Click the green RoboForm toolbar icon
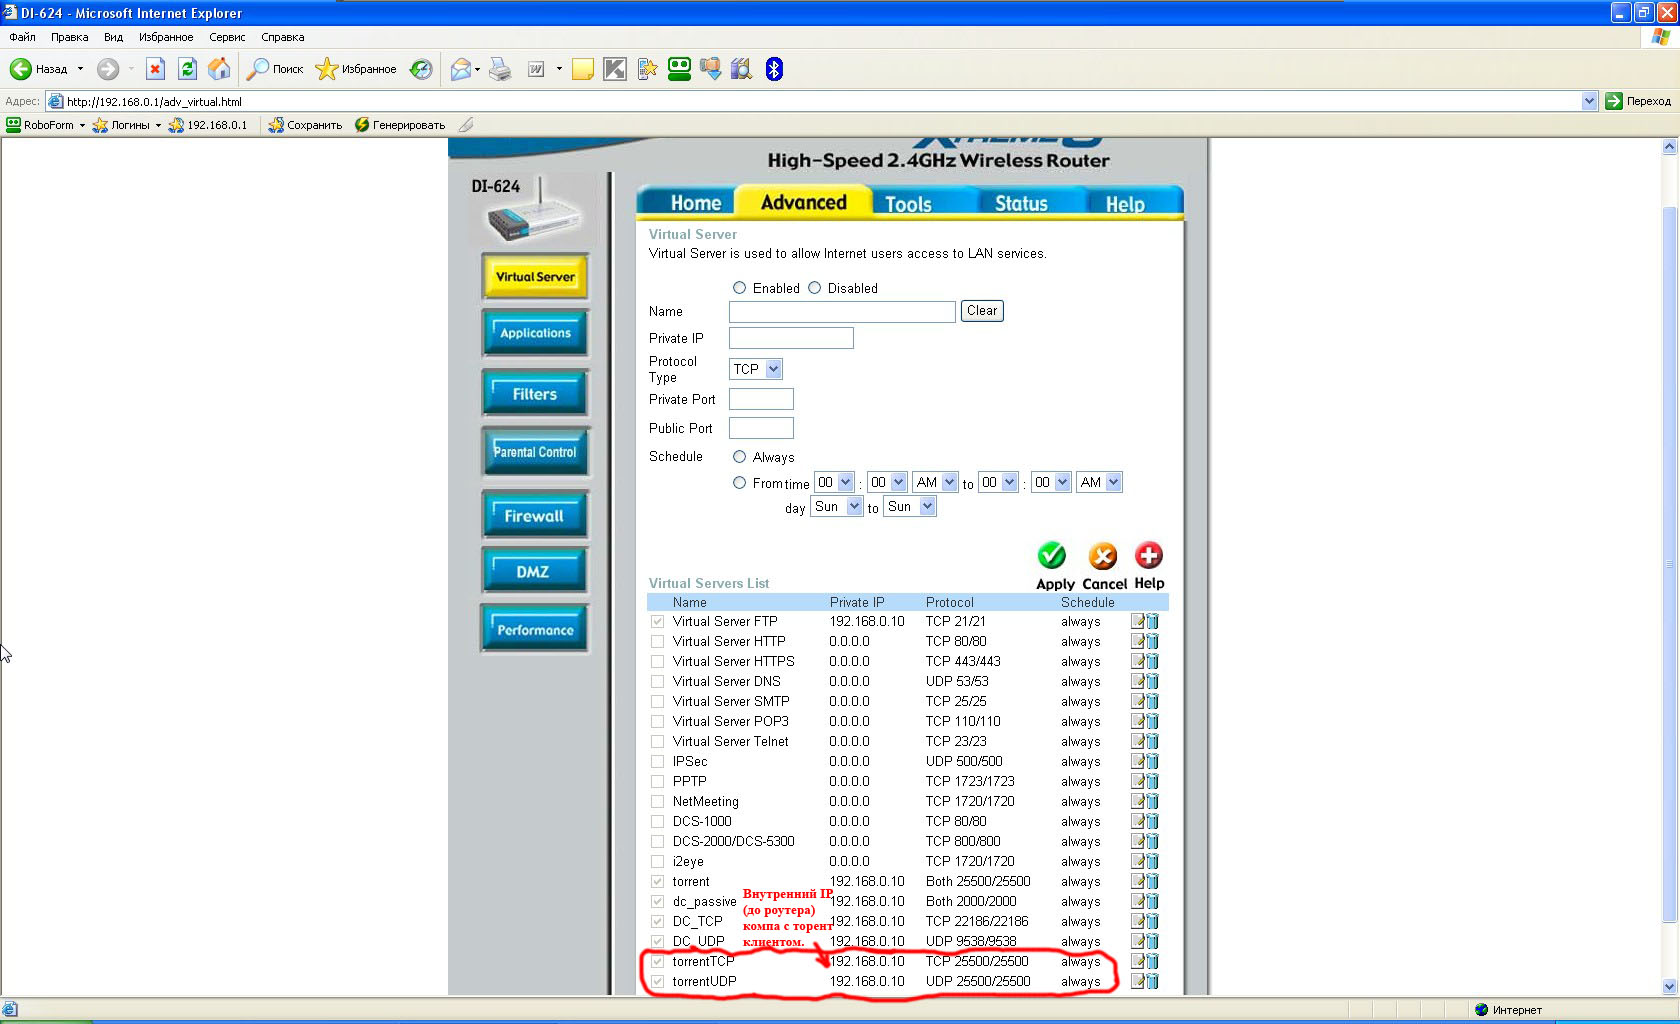 pos(679,69)
